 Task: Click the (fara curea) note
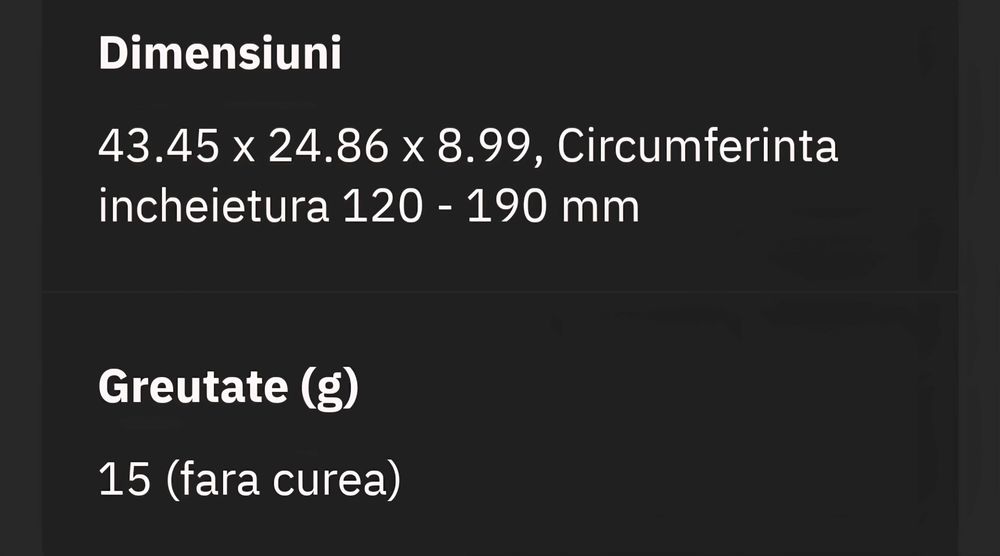pyautogui.click(x=283, y=481)
